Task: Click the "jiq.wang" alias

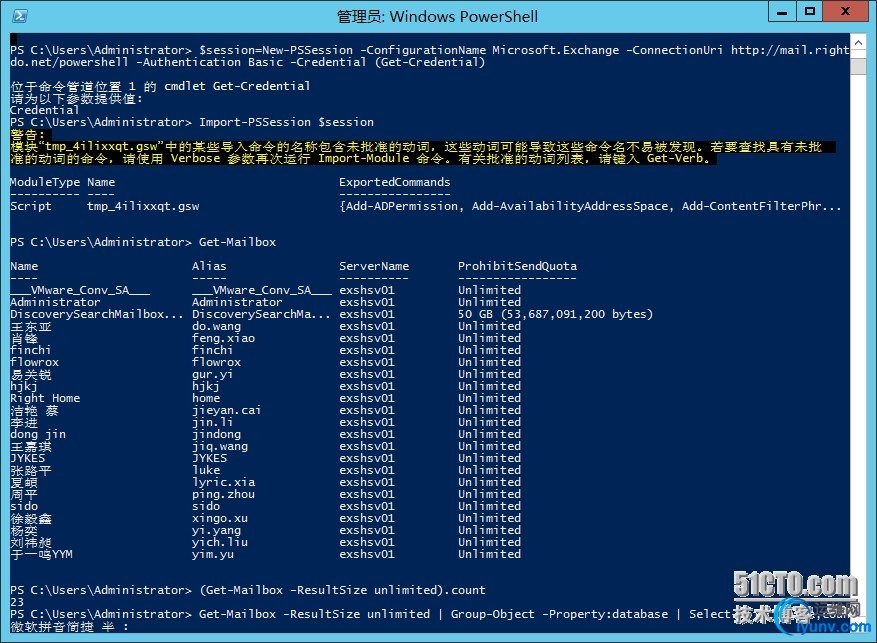Action: point(220,446)
